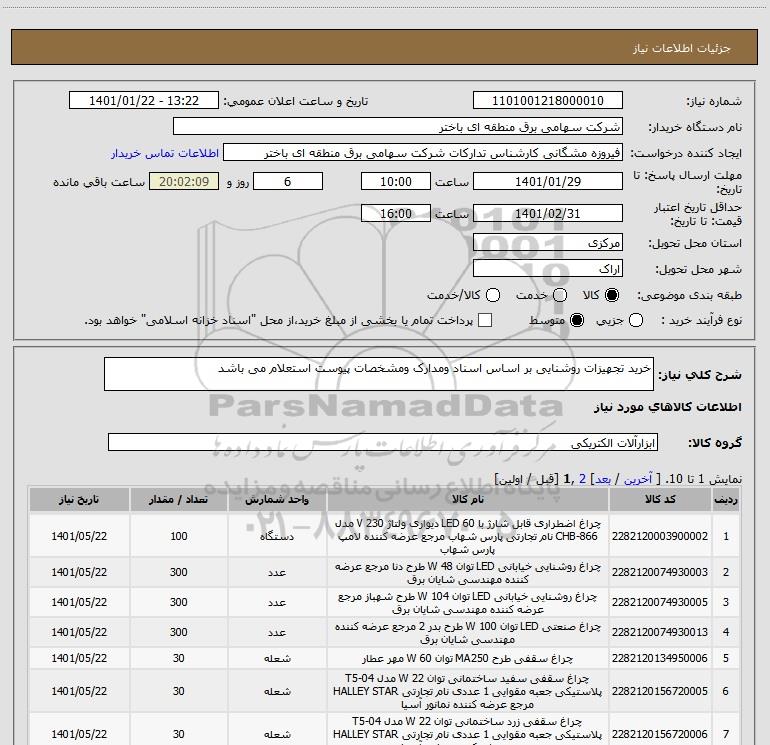Click general description text area
Screen dimensions: 770x745
[379, 374]
